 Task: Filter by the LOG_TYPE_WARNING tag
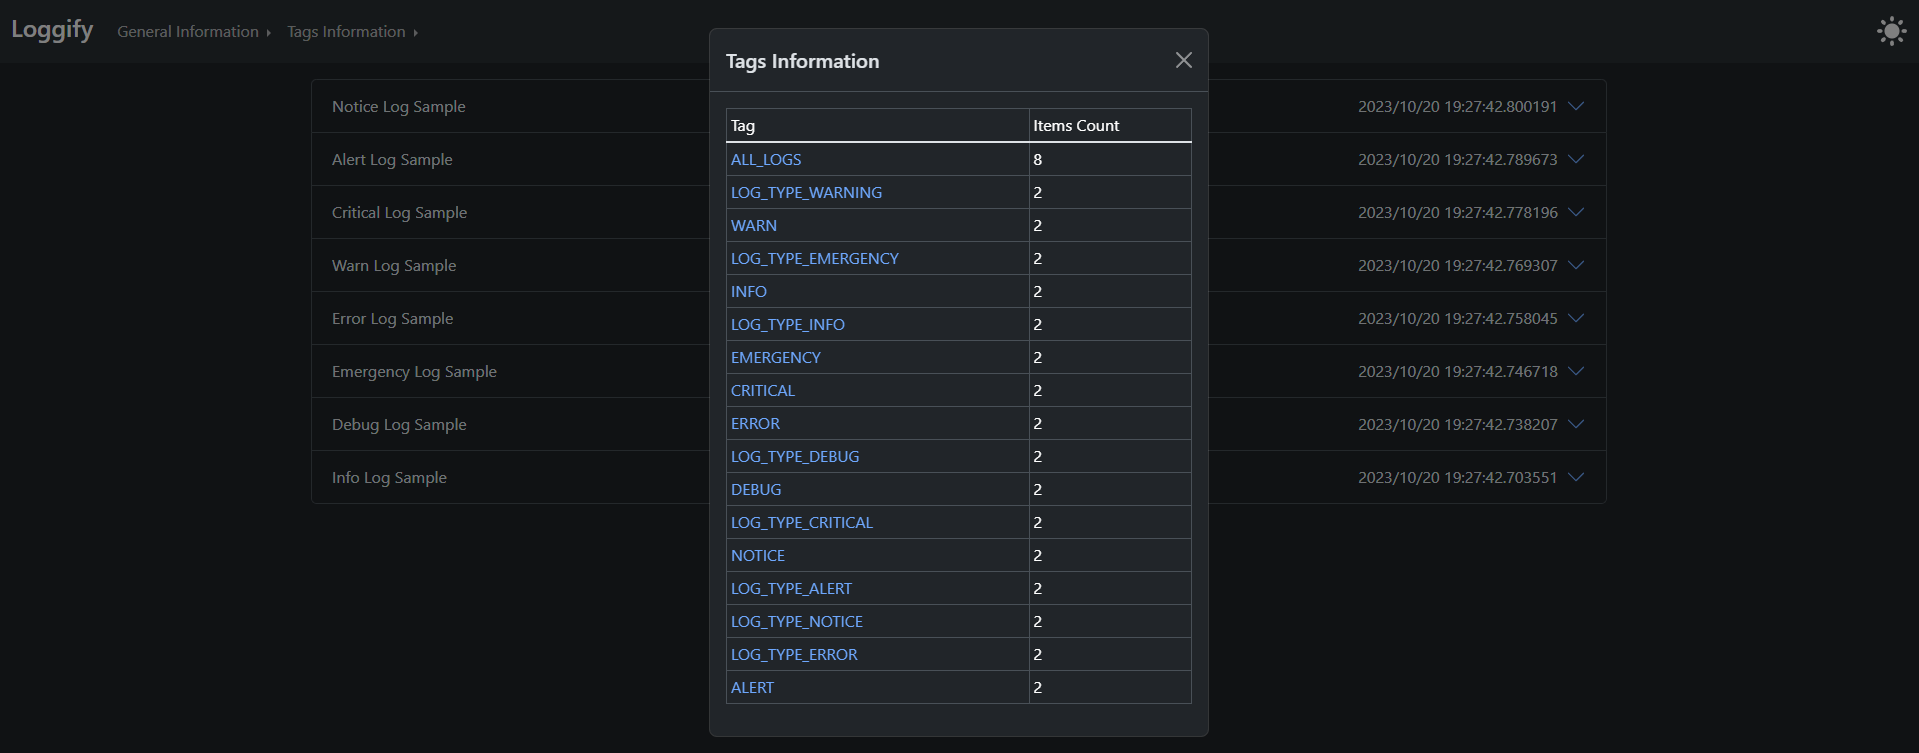click(806, 192)
